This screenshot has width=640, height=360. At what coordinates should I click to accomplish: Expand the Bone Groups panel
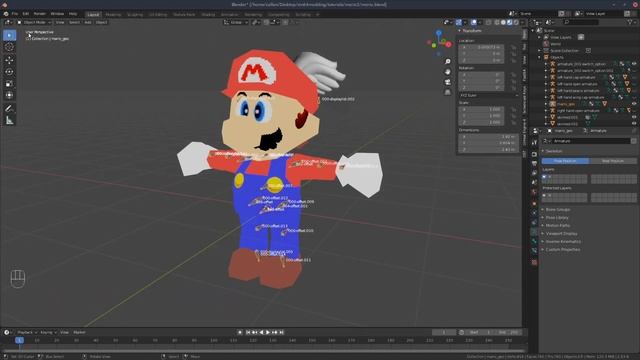coord(558,209)
